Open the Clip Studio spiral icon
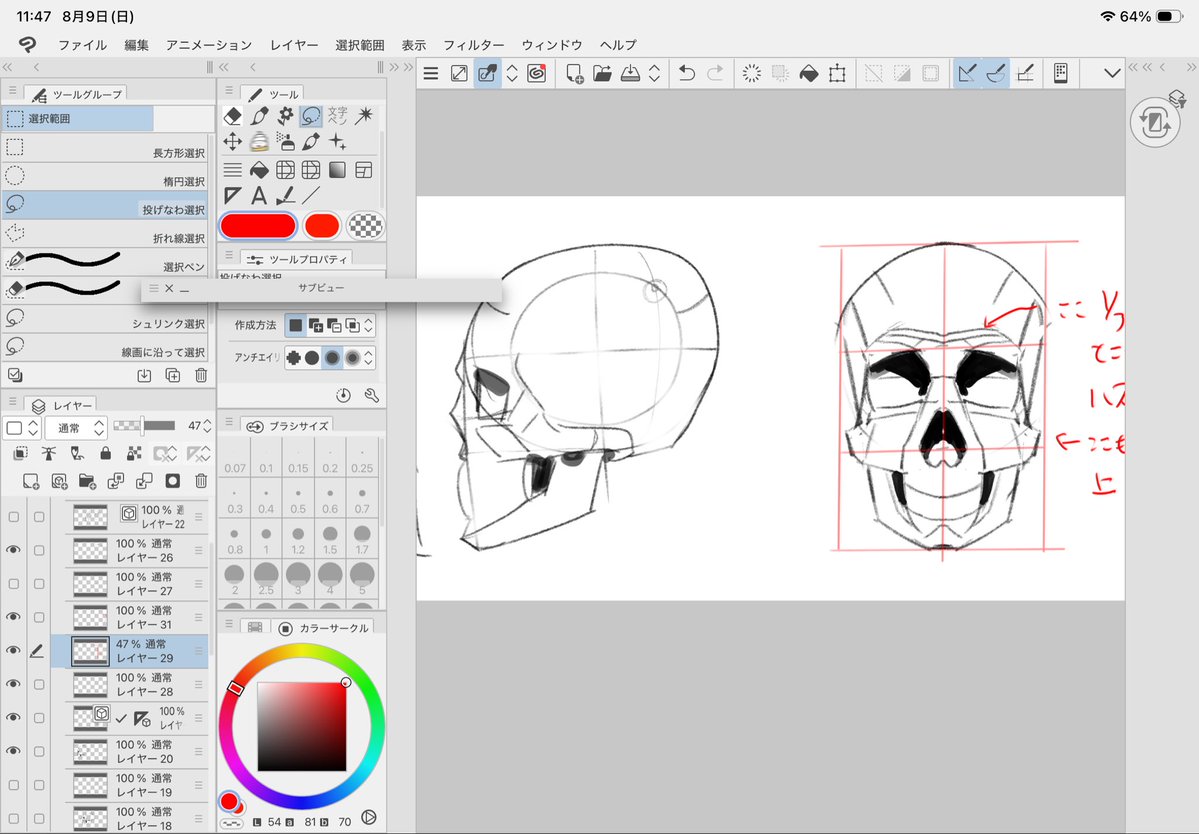1199x834 pixels. pos(537,73)
